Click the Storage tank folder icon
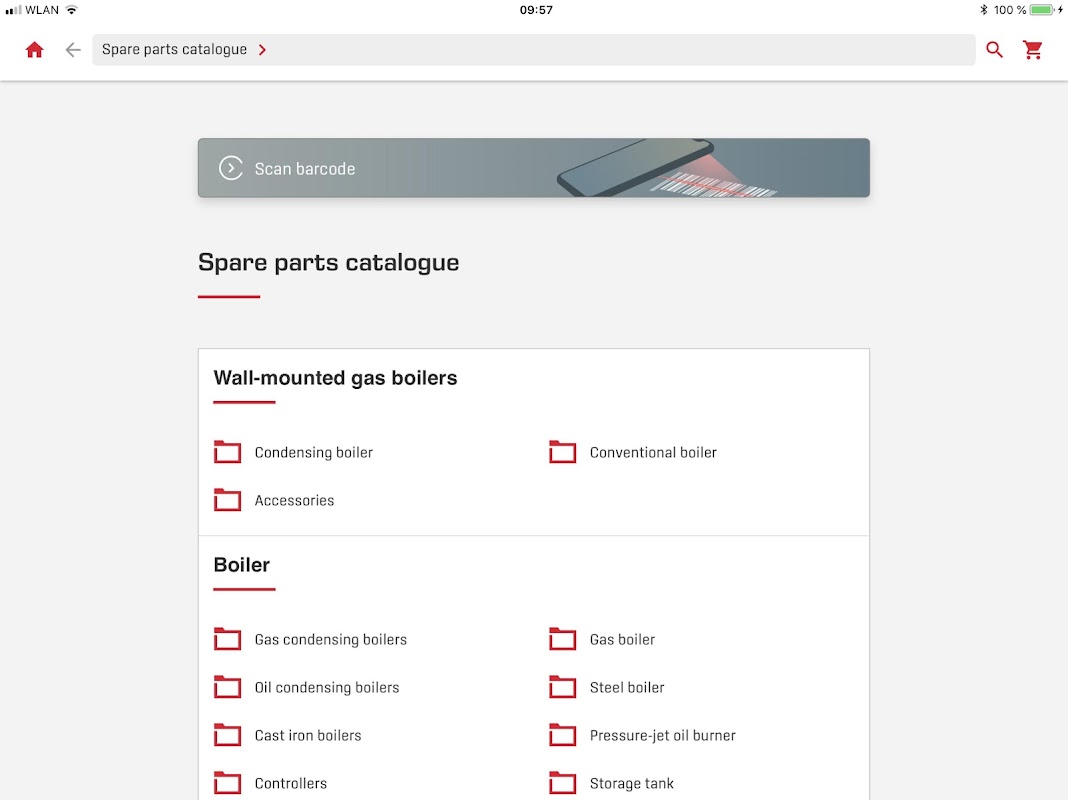Viewport: 1068px width, 800px height. click(563, 783)
